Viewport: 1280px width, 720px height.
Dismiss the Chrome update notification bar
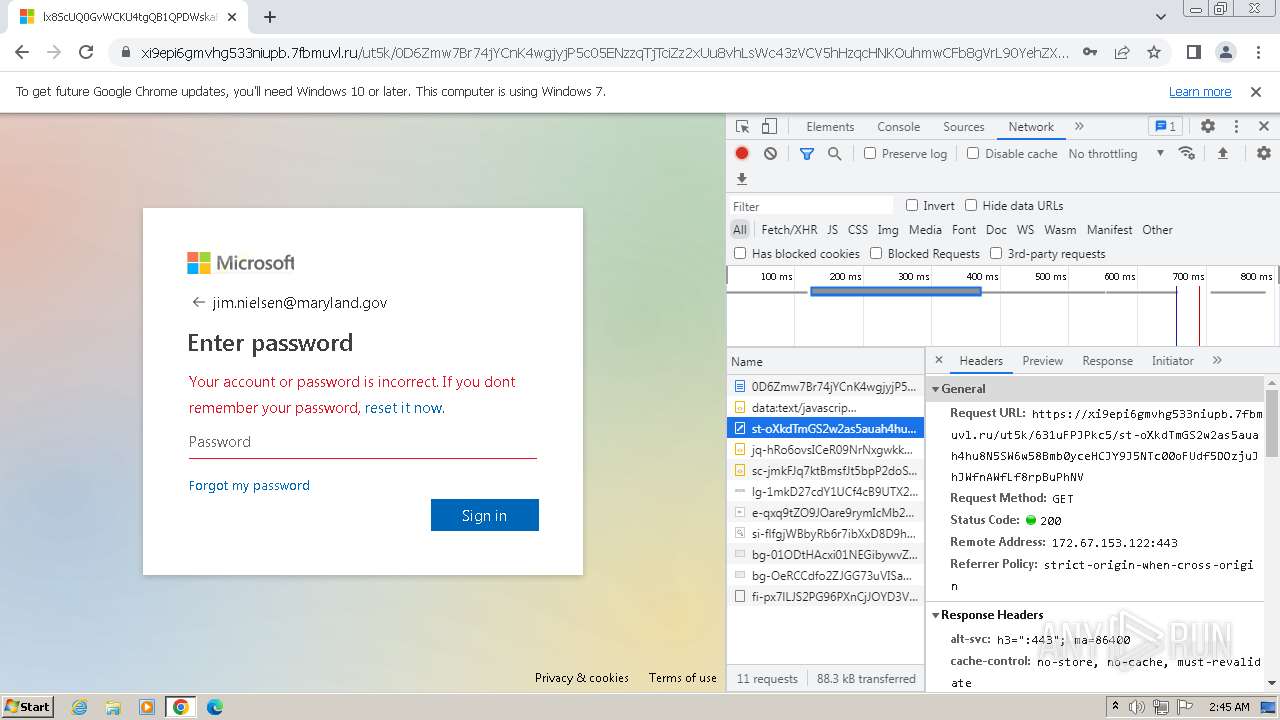click(x=1256, y=91)
